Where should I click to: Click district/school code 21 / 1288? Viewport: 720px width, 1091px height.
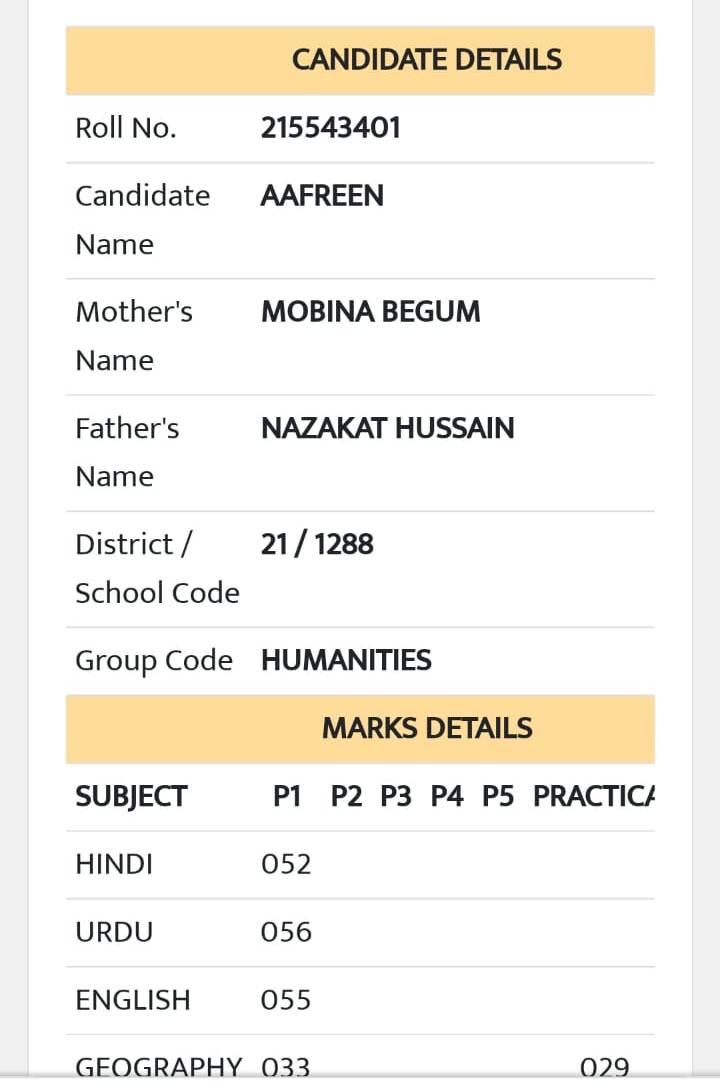[x=317, y=544]
